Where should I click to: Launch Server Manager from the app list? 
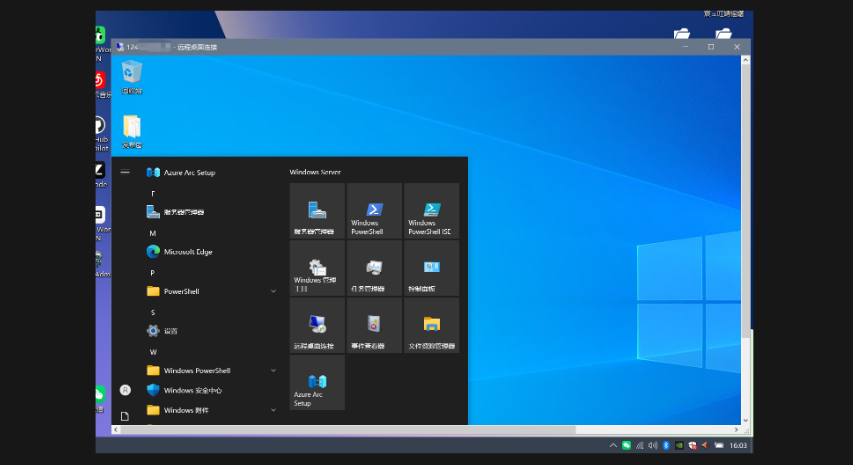(x=175, y=212)
